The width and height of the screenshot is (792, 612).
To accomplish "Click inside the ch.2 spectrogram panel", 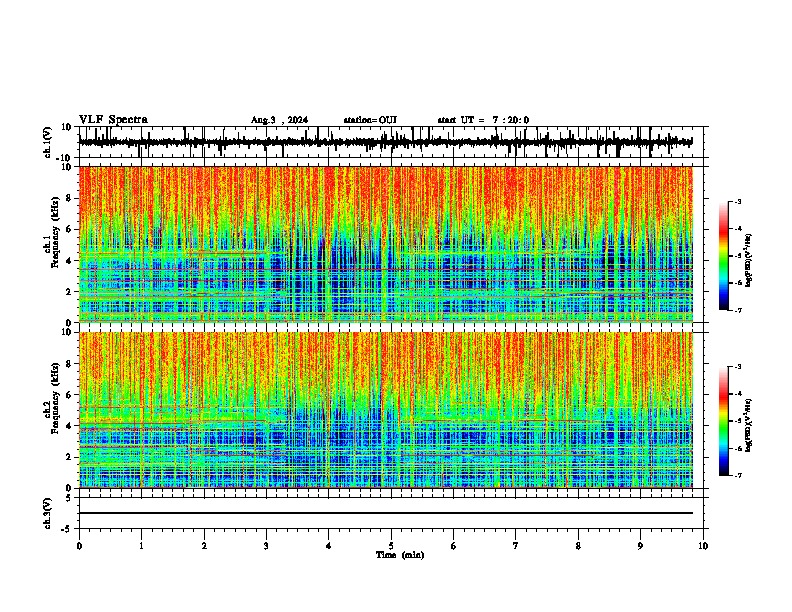I will [x=386, y=410].
